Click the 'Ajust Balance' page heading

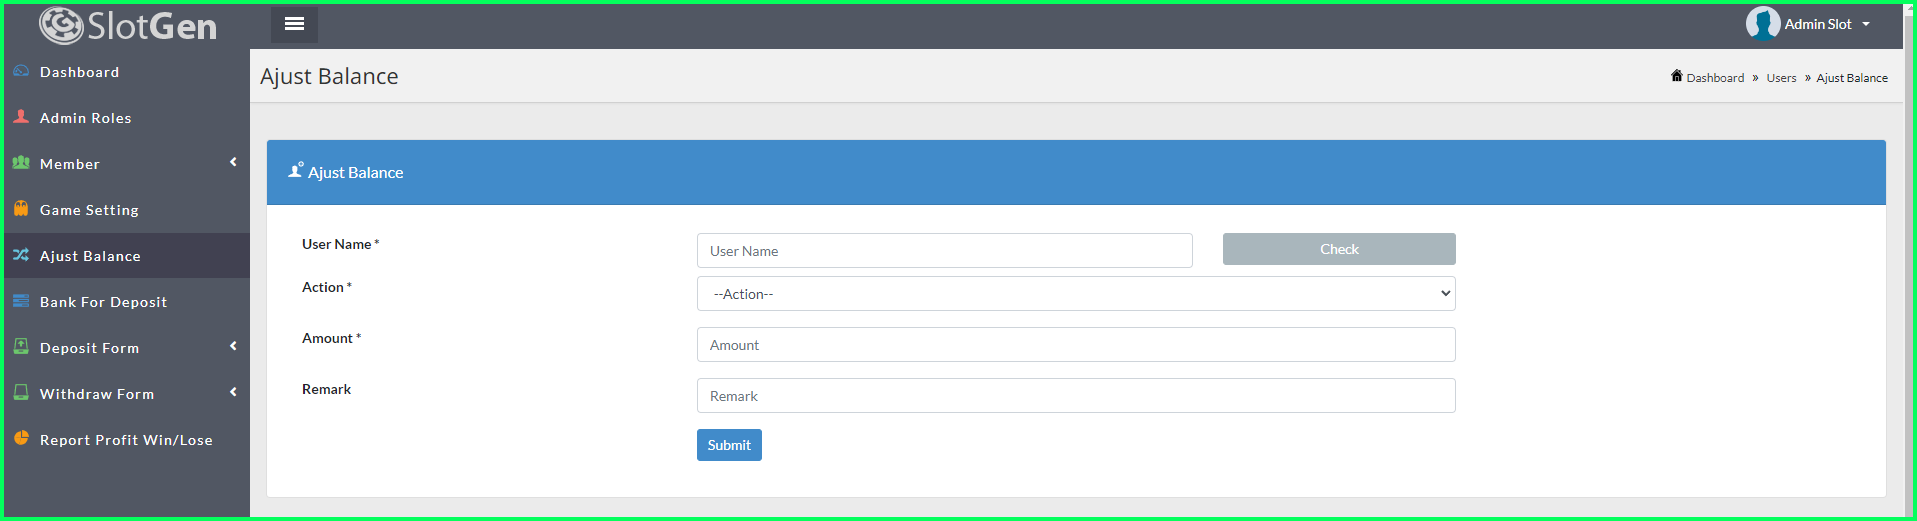[329, 77]
